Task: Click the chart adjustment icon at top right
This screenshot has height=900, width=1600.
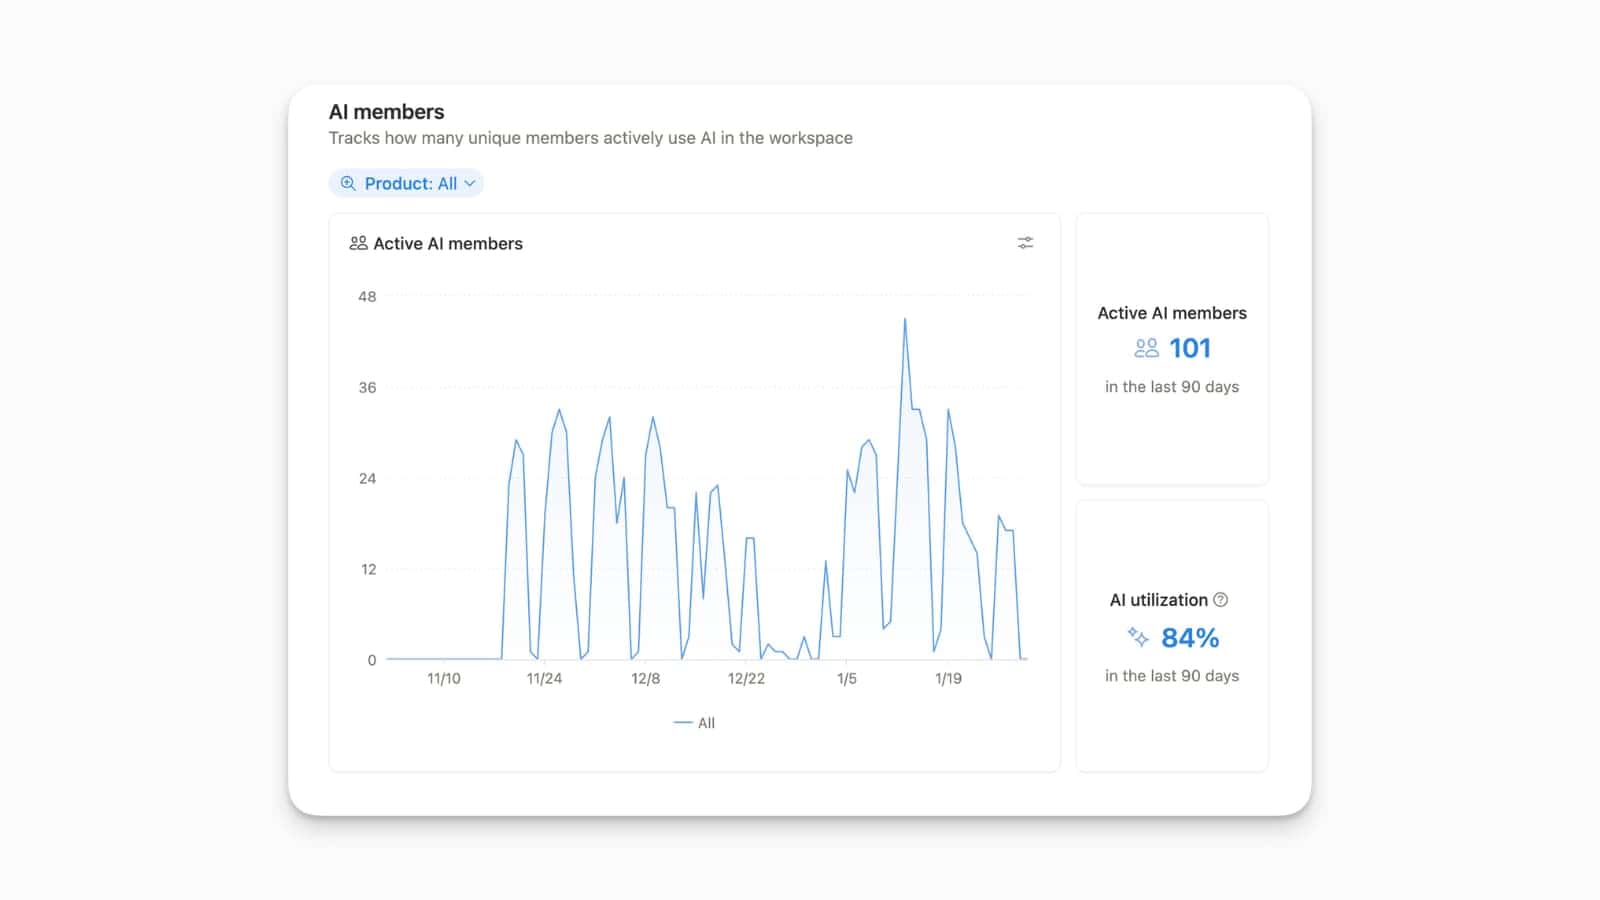Action: pos(1025,242)
